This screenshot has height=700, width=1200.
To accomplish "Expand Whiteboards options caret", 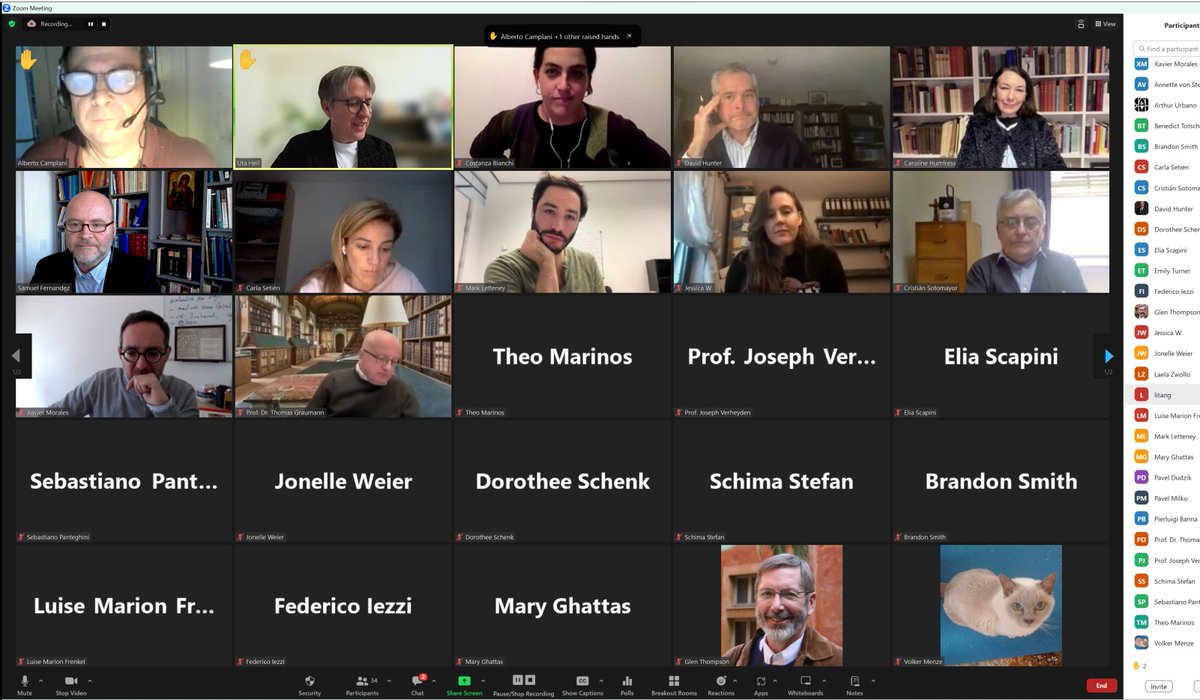I will tap(822, 681).
